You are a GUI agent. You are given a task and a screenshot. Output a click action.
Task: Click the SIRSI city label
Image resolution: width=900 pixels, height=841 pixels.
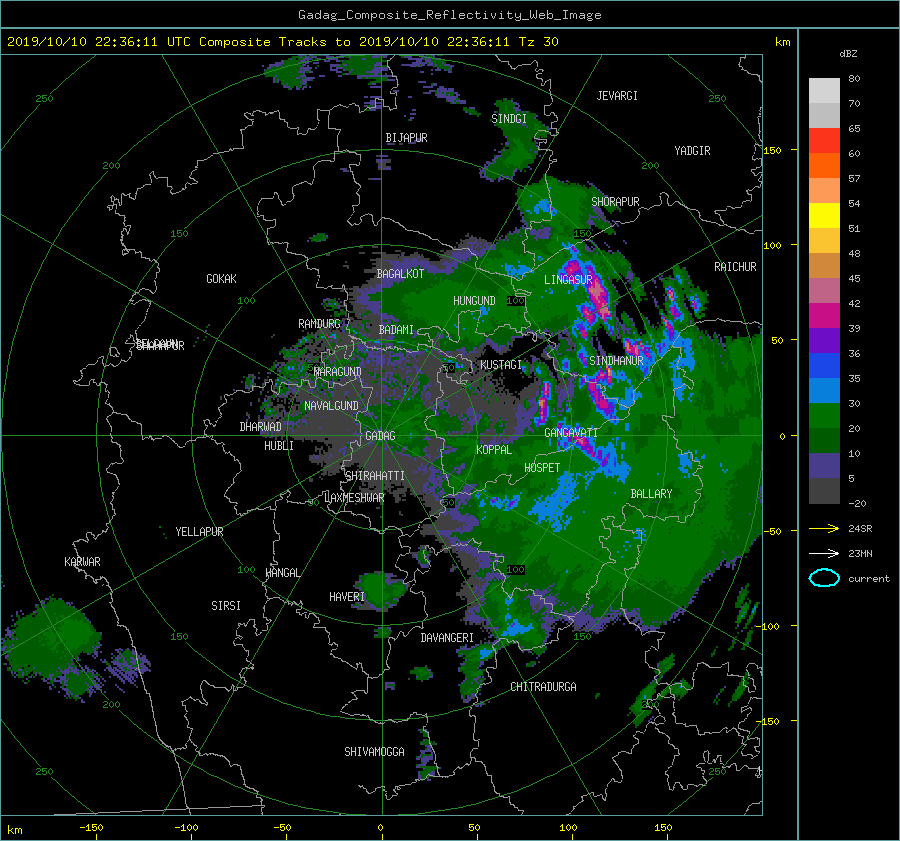226,606
